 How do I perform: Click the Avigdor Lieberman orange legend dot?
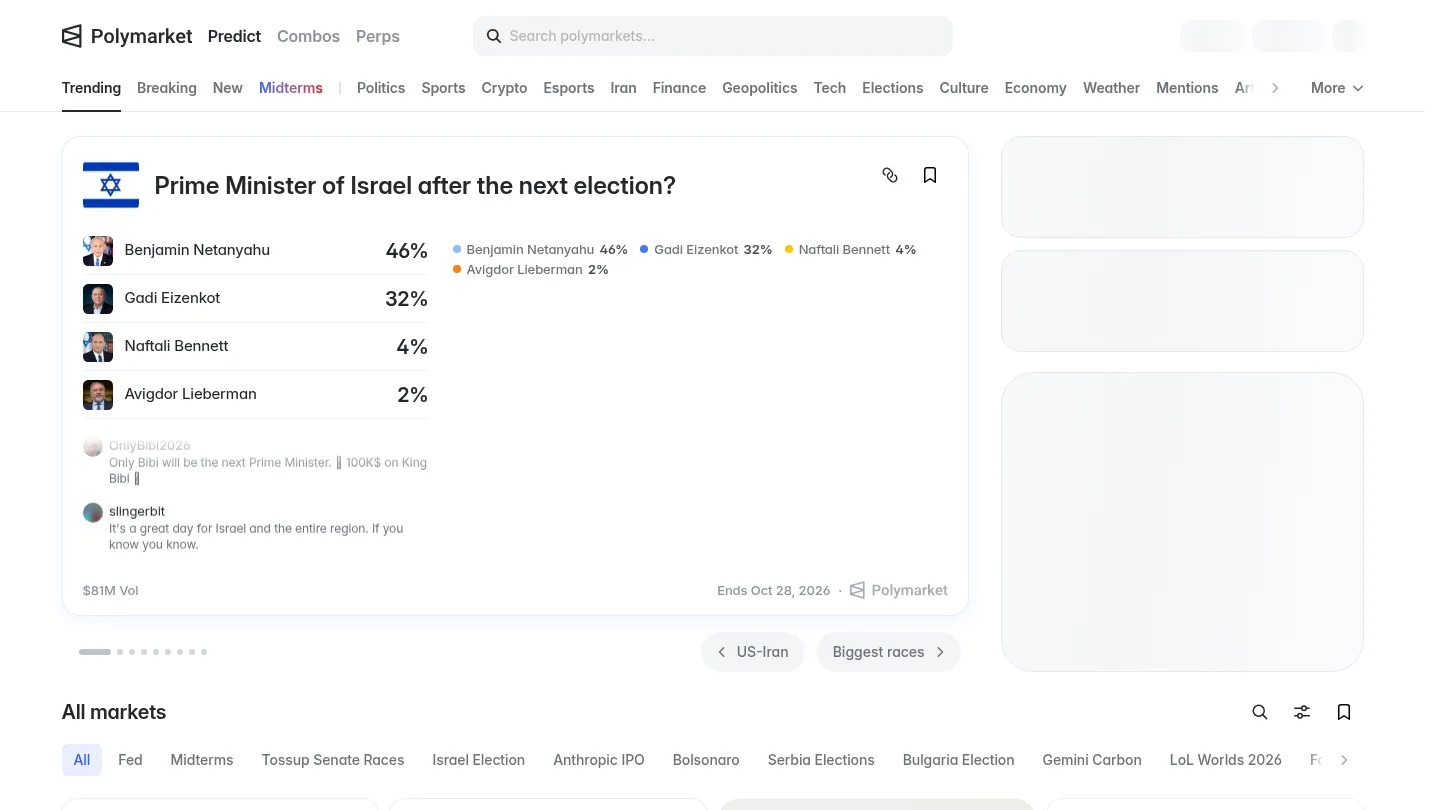tap(457, 269)
